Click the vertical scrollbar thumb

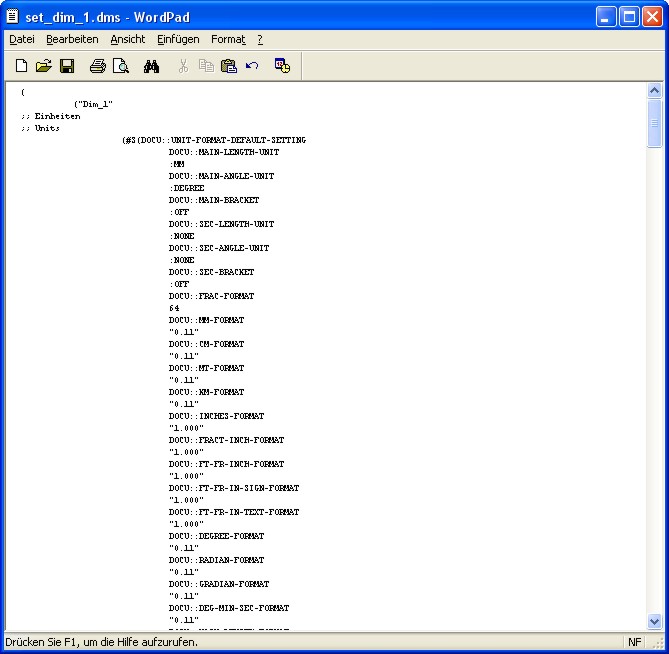click(x=655, y=124)
